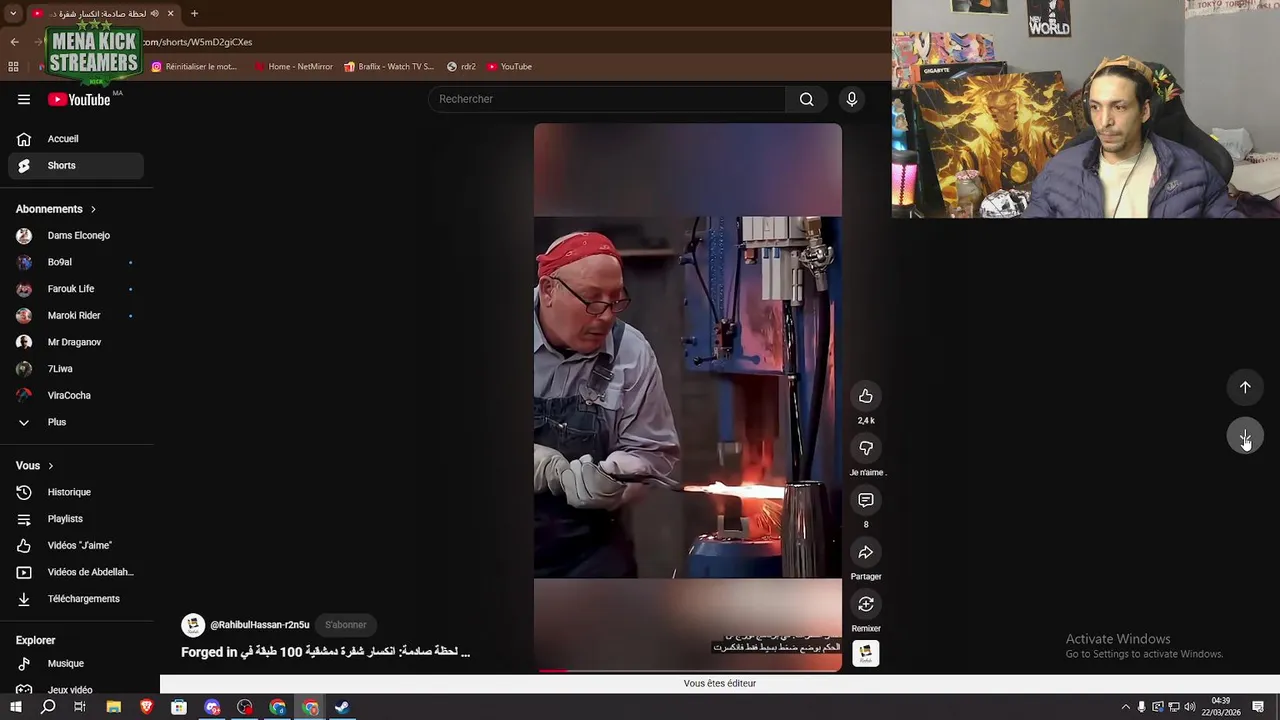Open Braflix - Watch TV bookmark
The height and width of the screenshot is (720, 1280).
389,67
